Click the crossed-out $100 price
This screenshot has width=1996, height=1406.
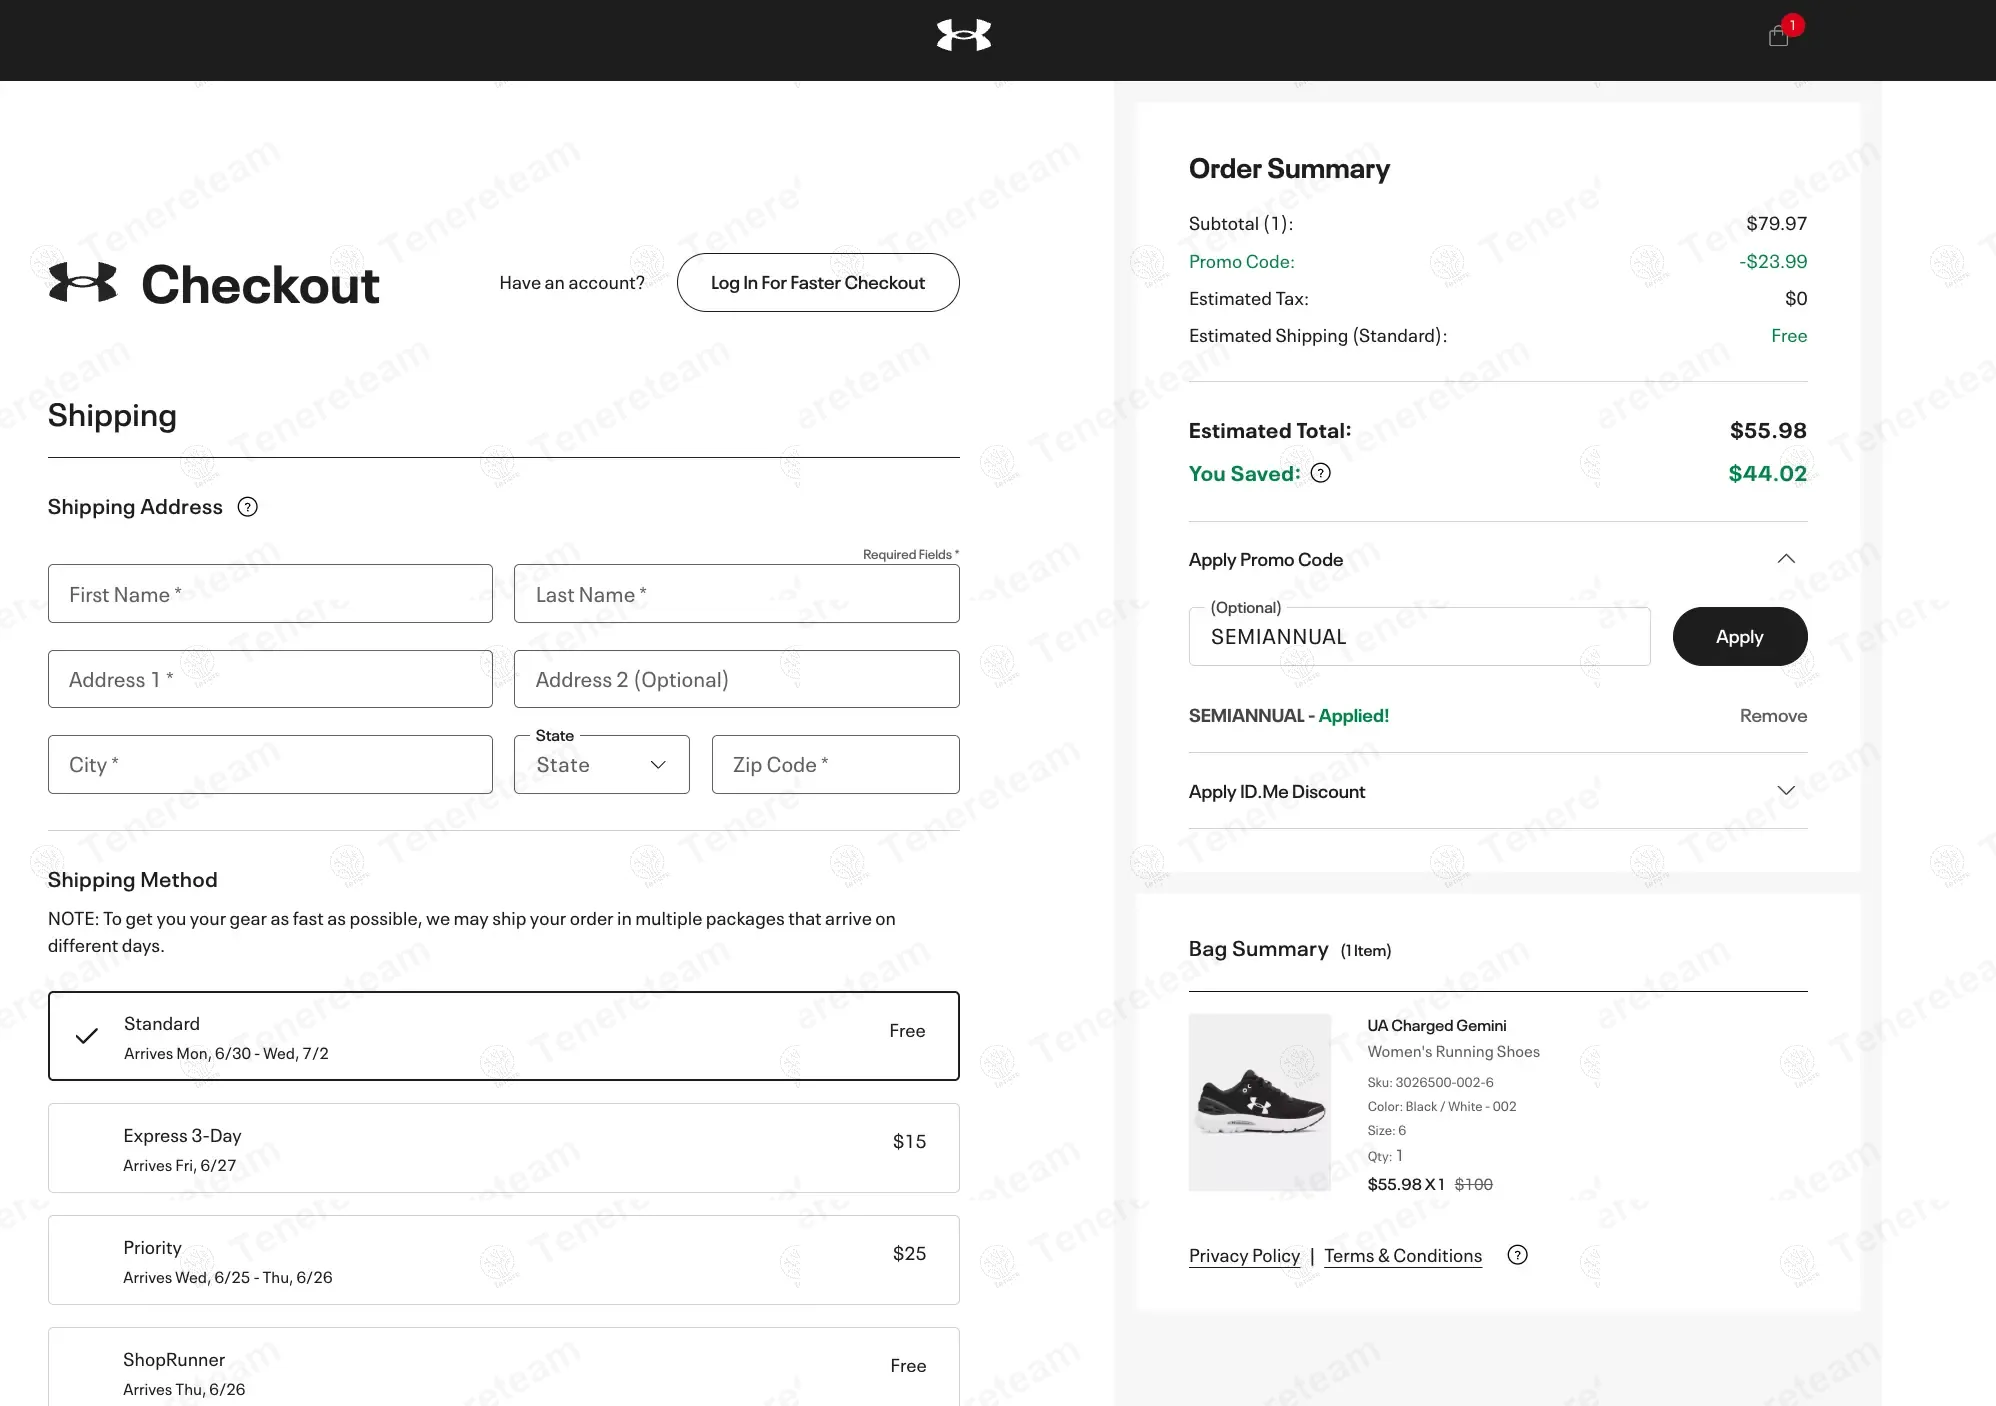pyautogui.click(x=1474, y=1185)
